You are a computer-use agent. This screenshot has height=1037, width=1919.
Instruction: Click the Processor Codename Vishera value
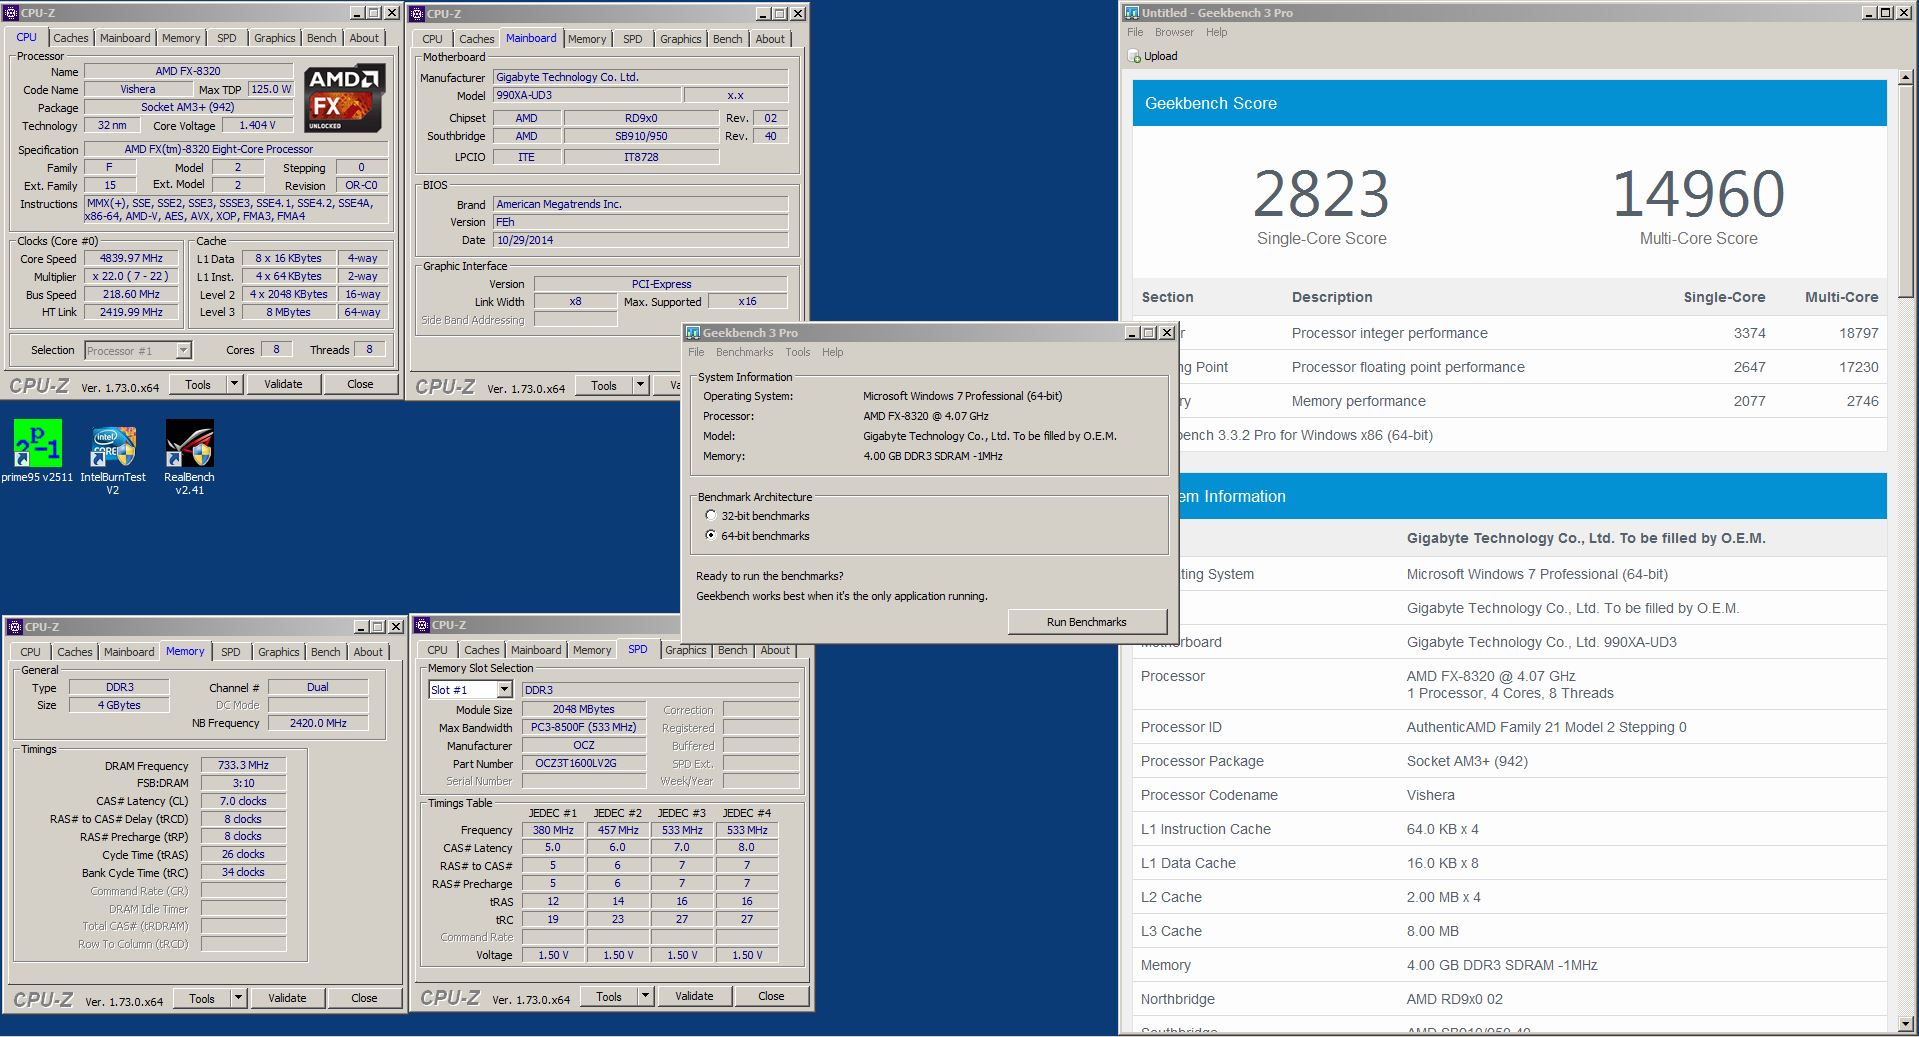coord(1430,795)
